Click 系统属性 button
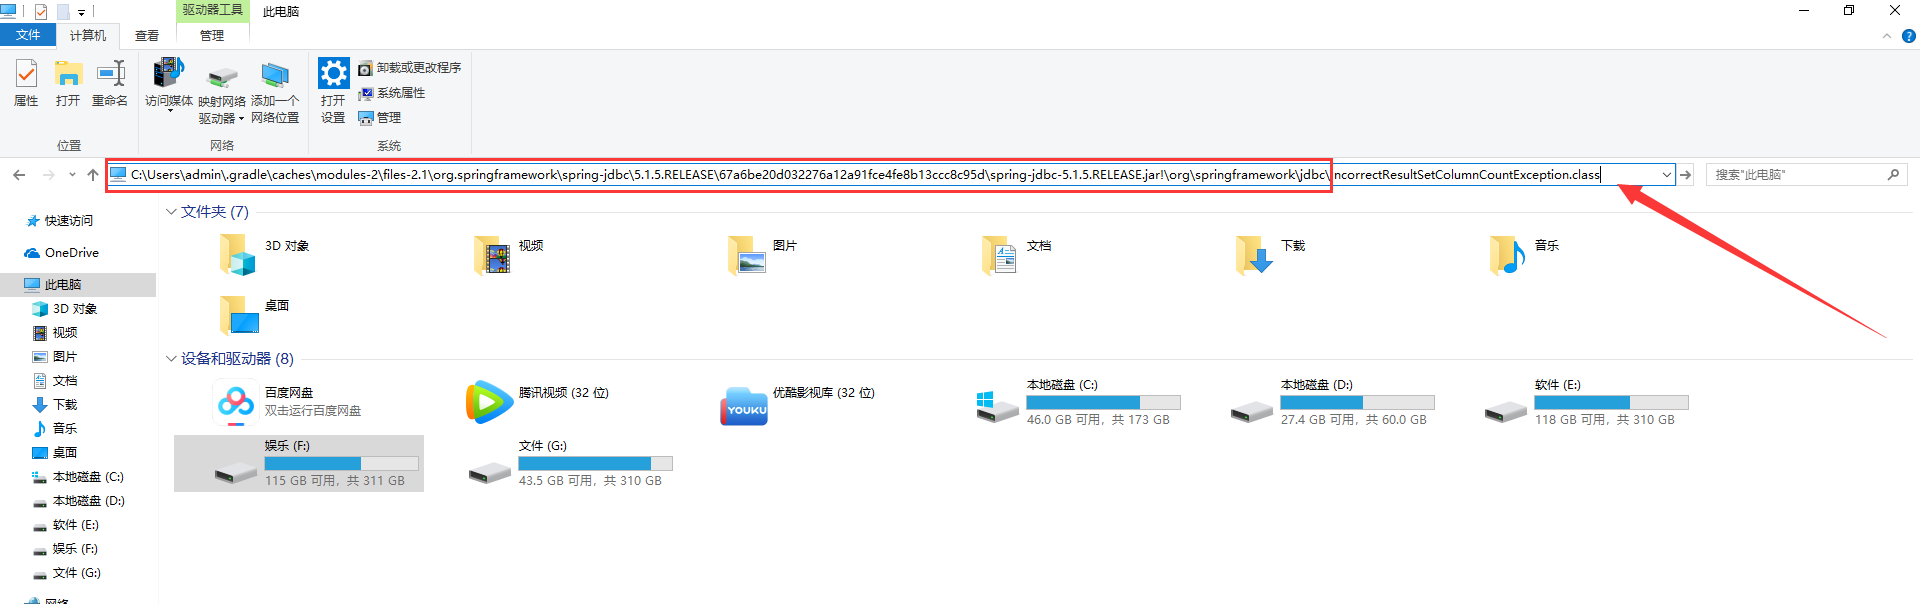 tap(392, 93)
